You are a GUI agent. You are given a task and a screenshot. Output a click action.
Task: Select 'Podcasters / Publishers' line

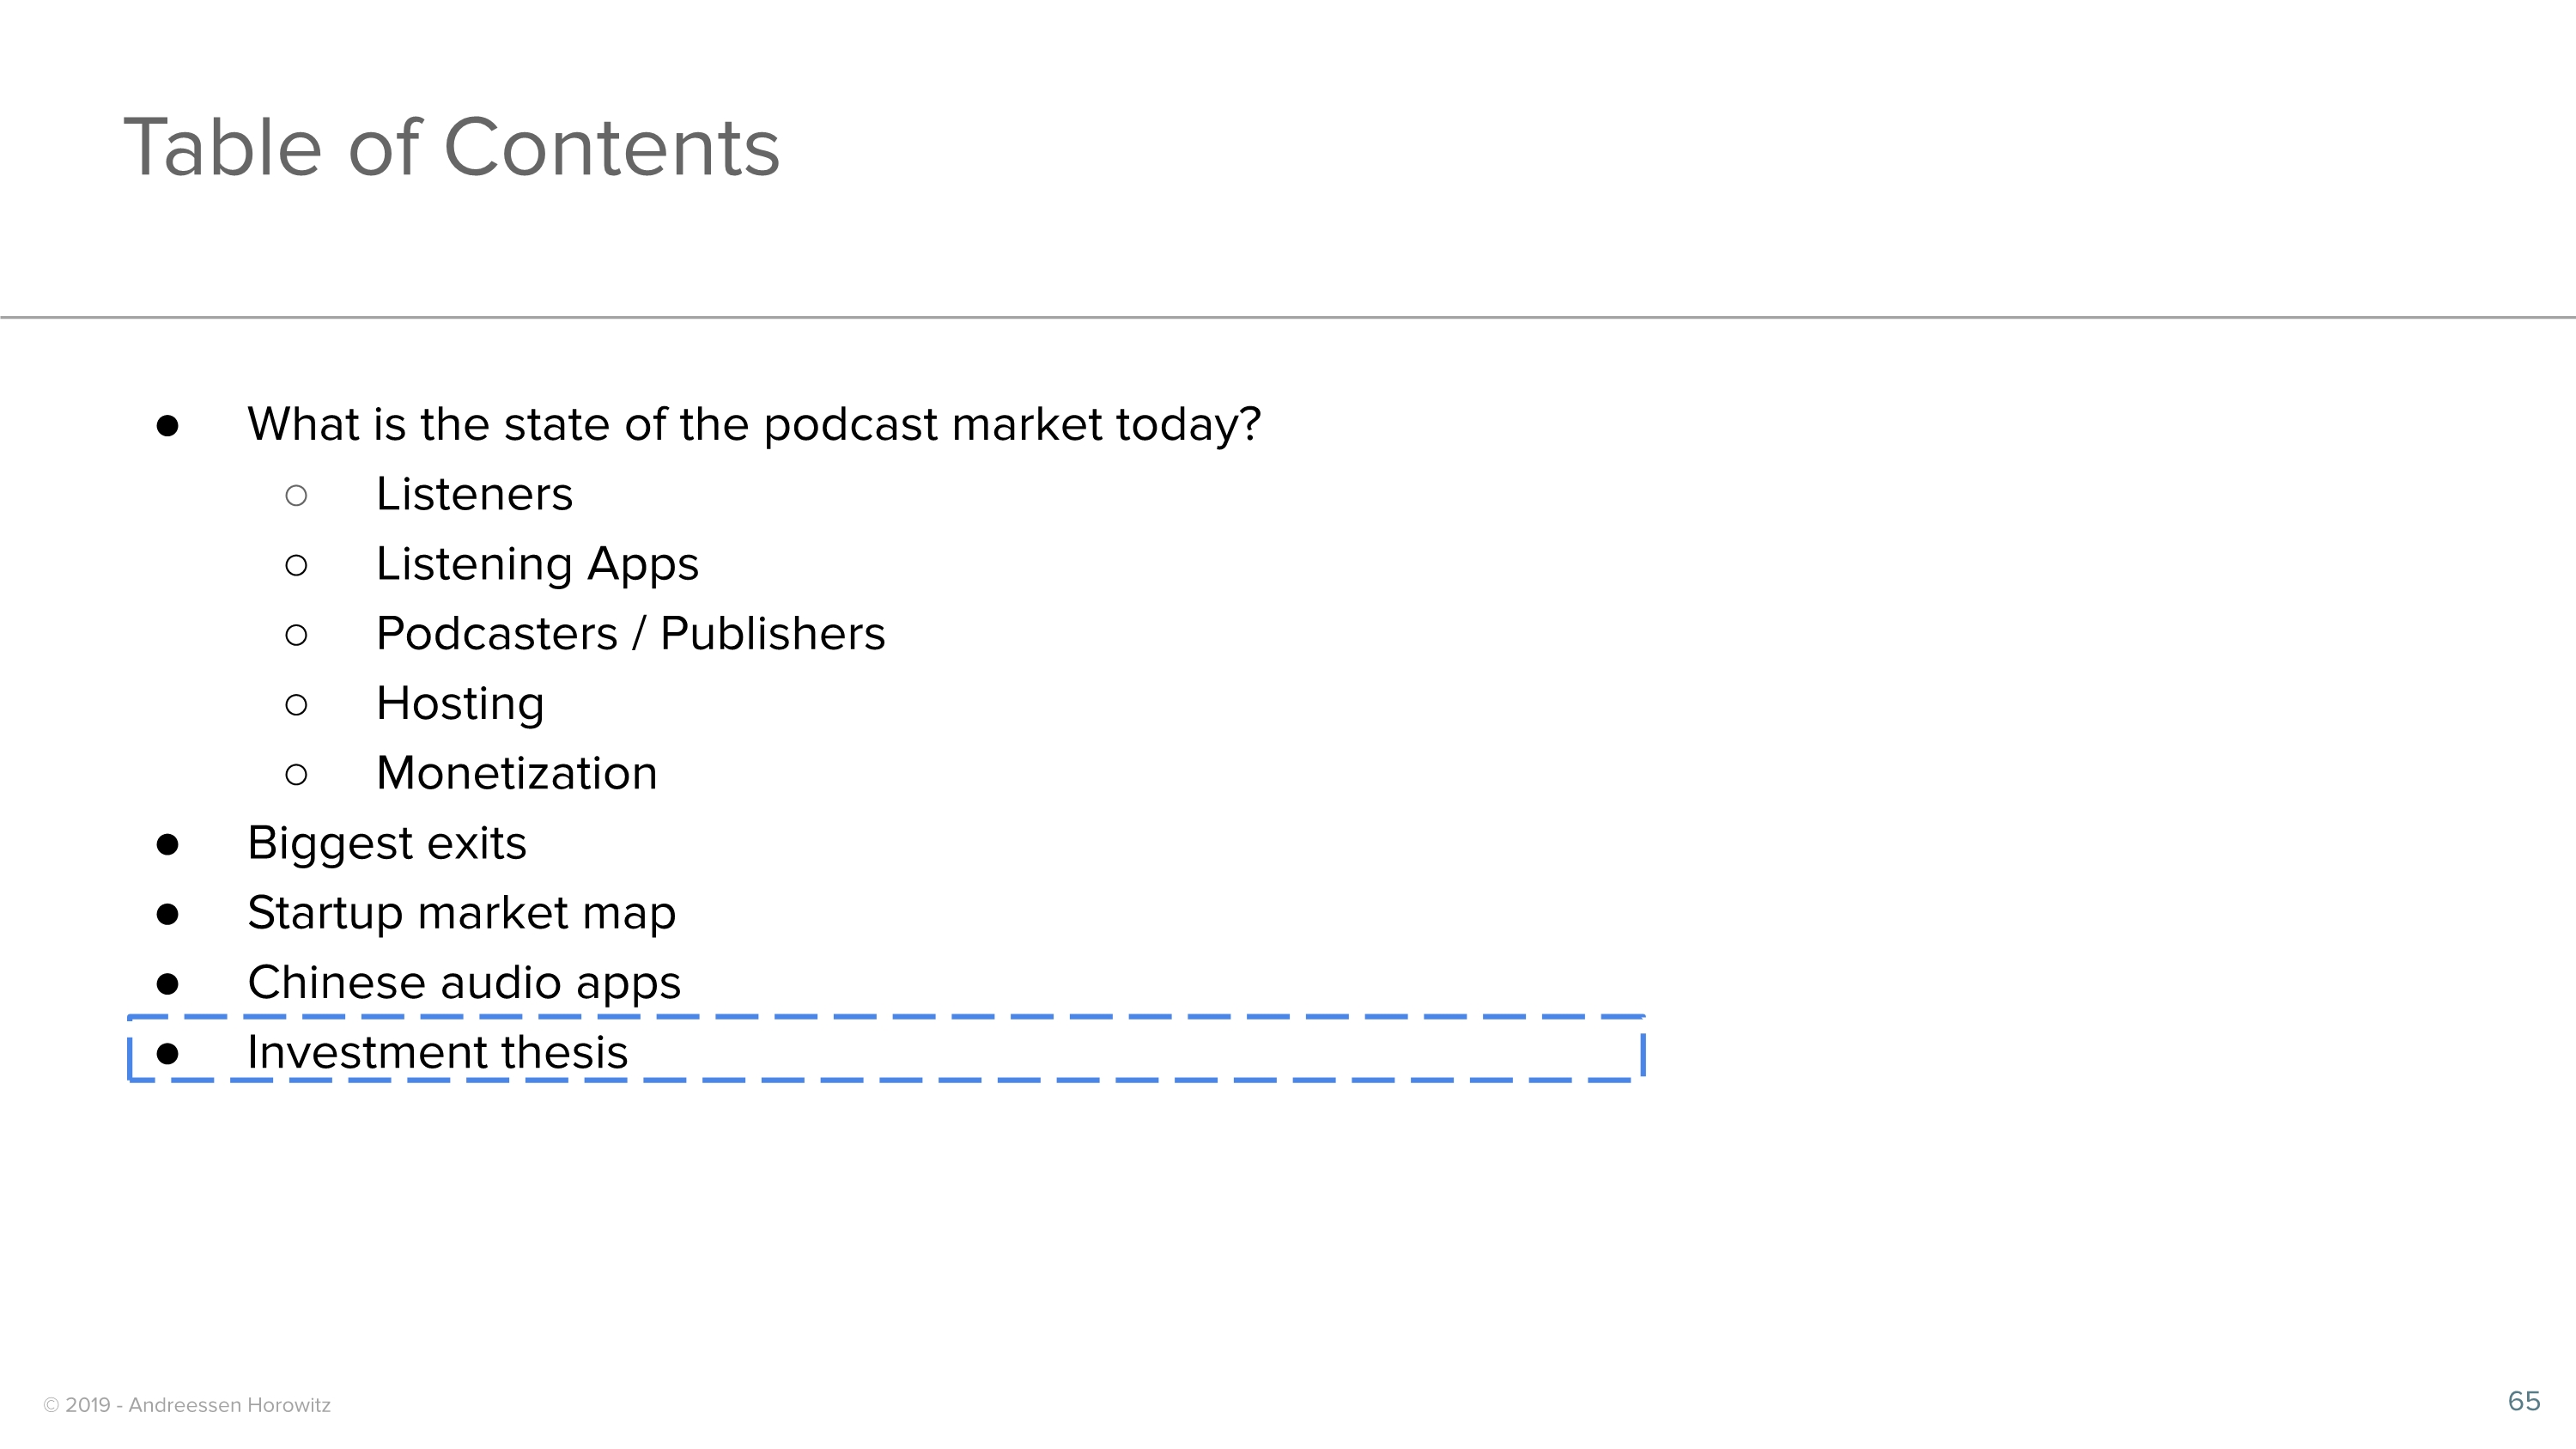[630, 634]
